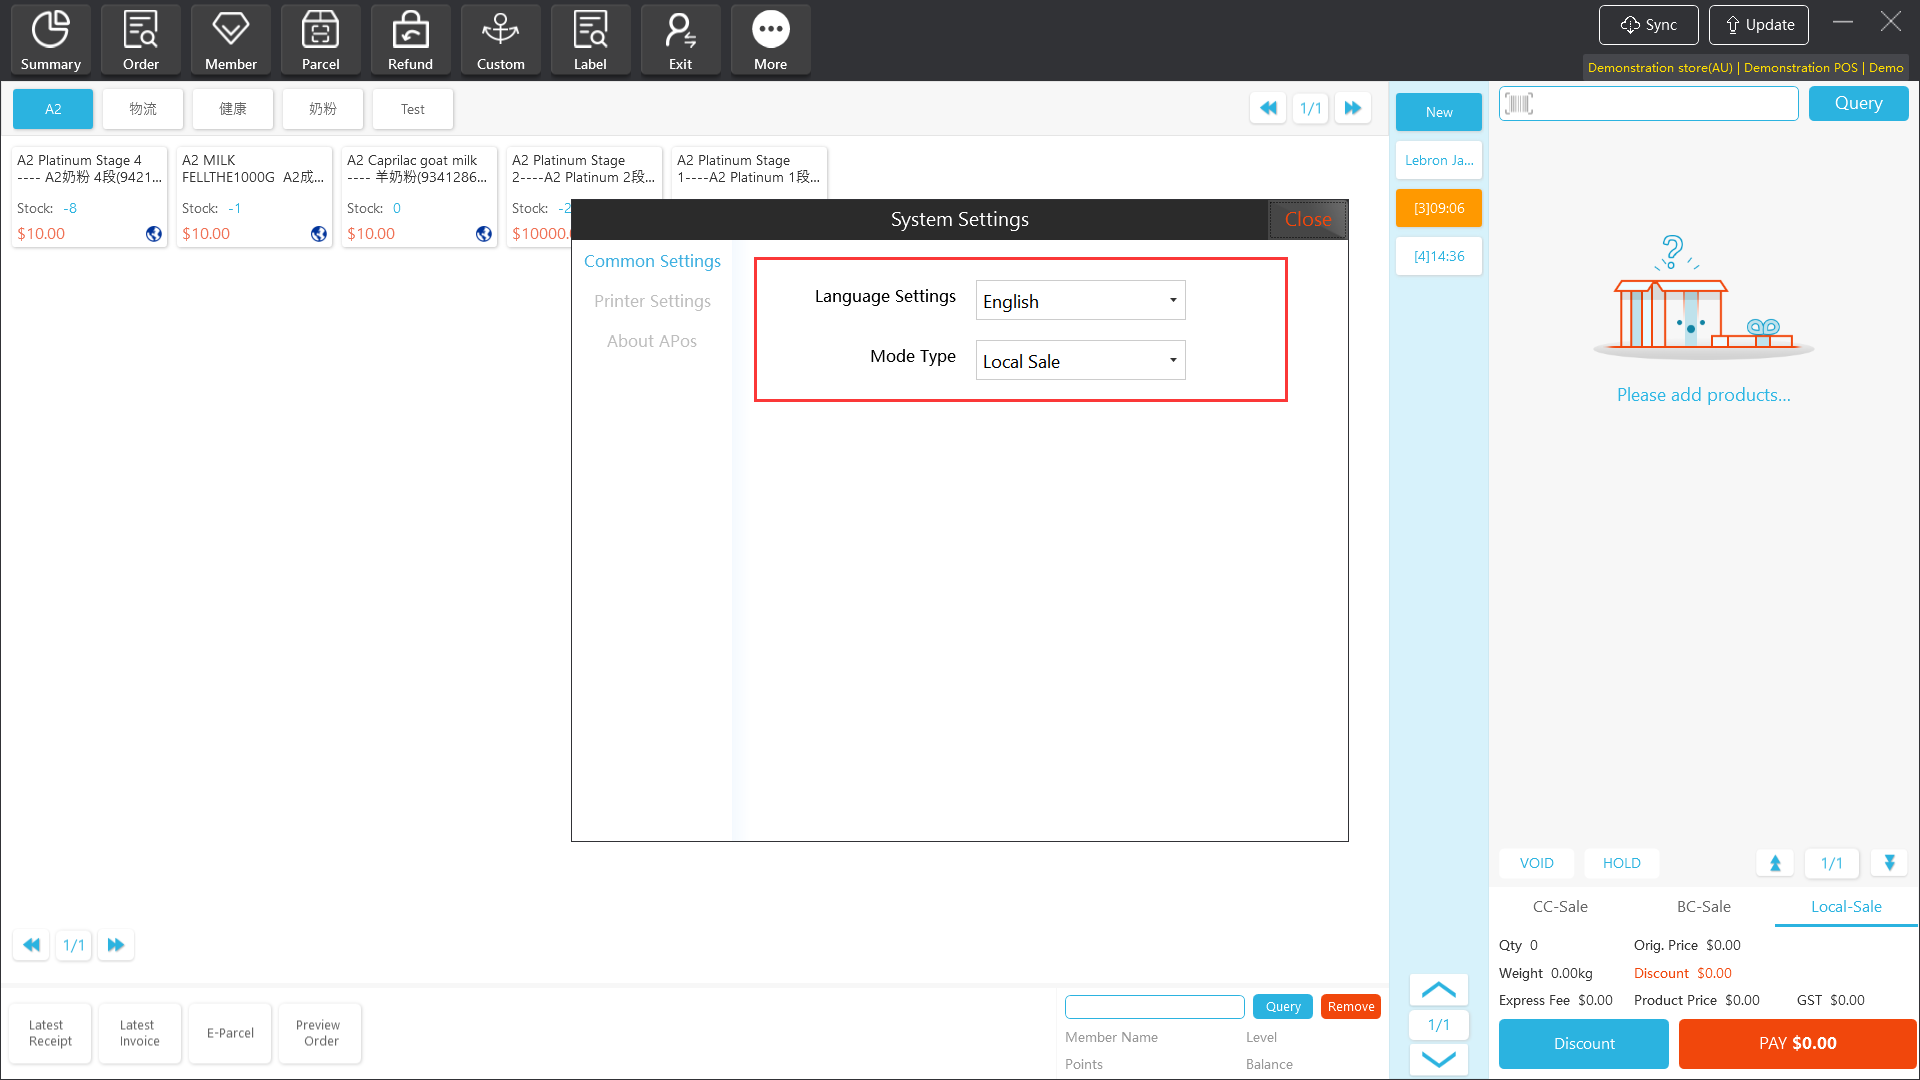Click the cart scroll down chevron

click(x=1438, y=1059)
